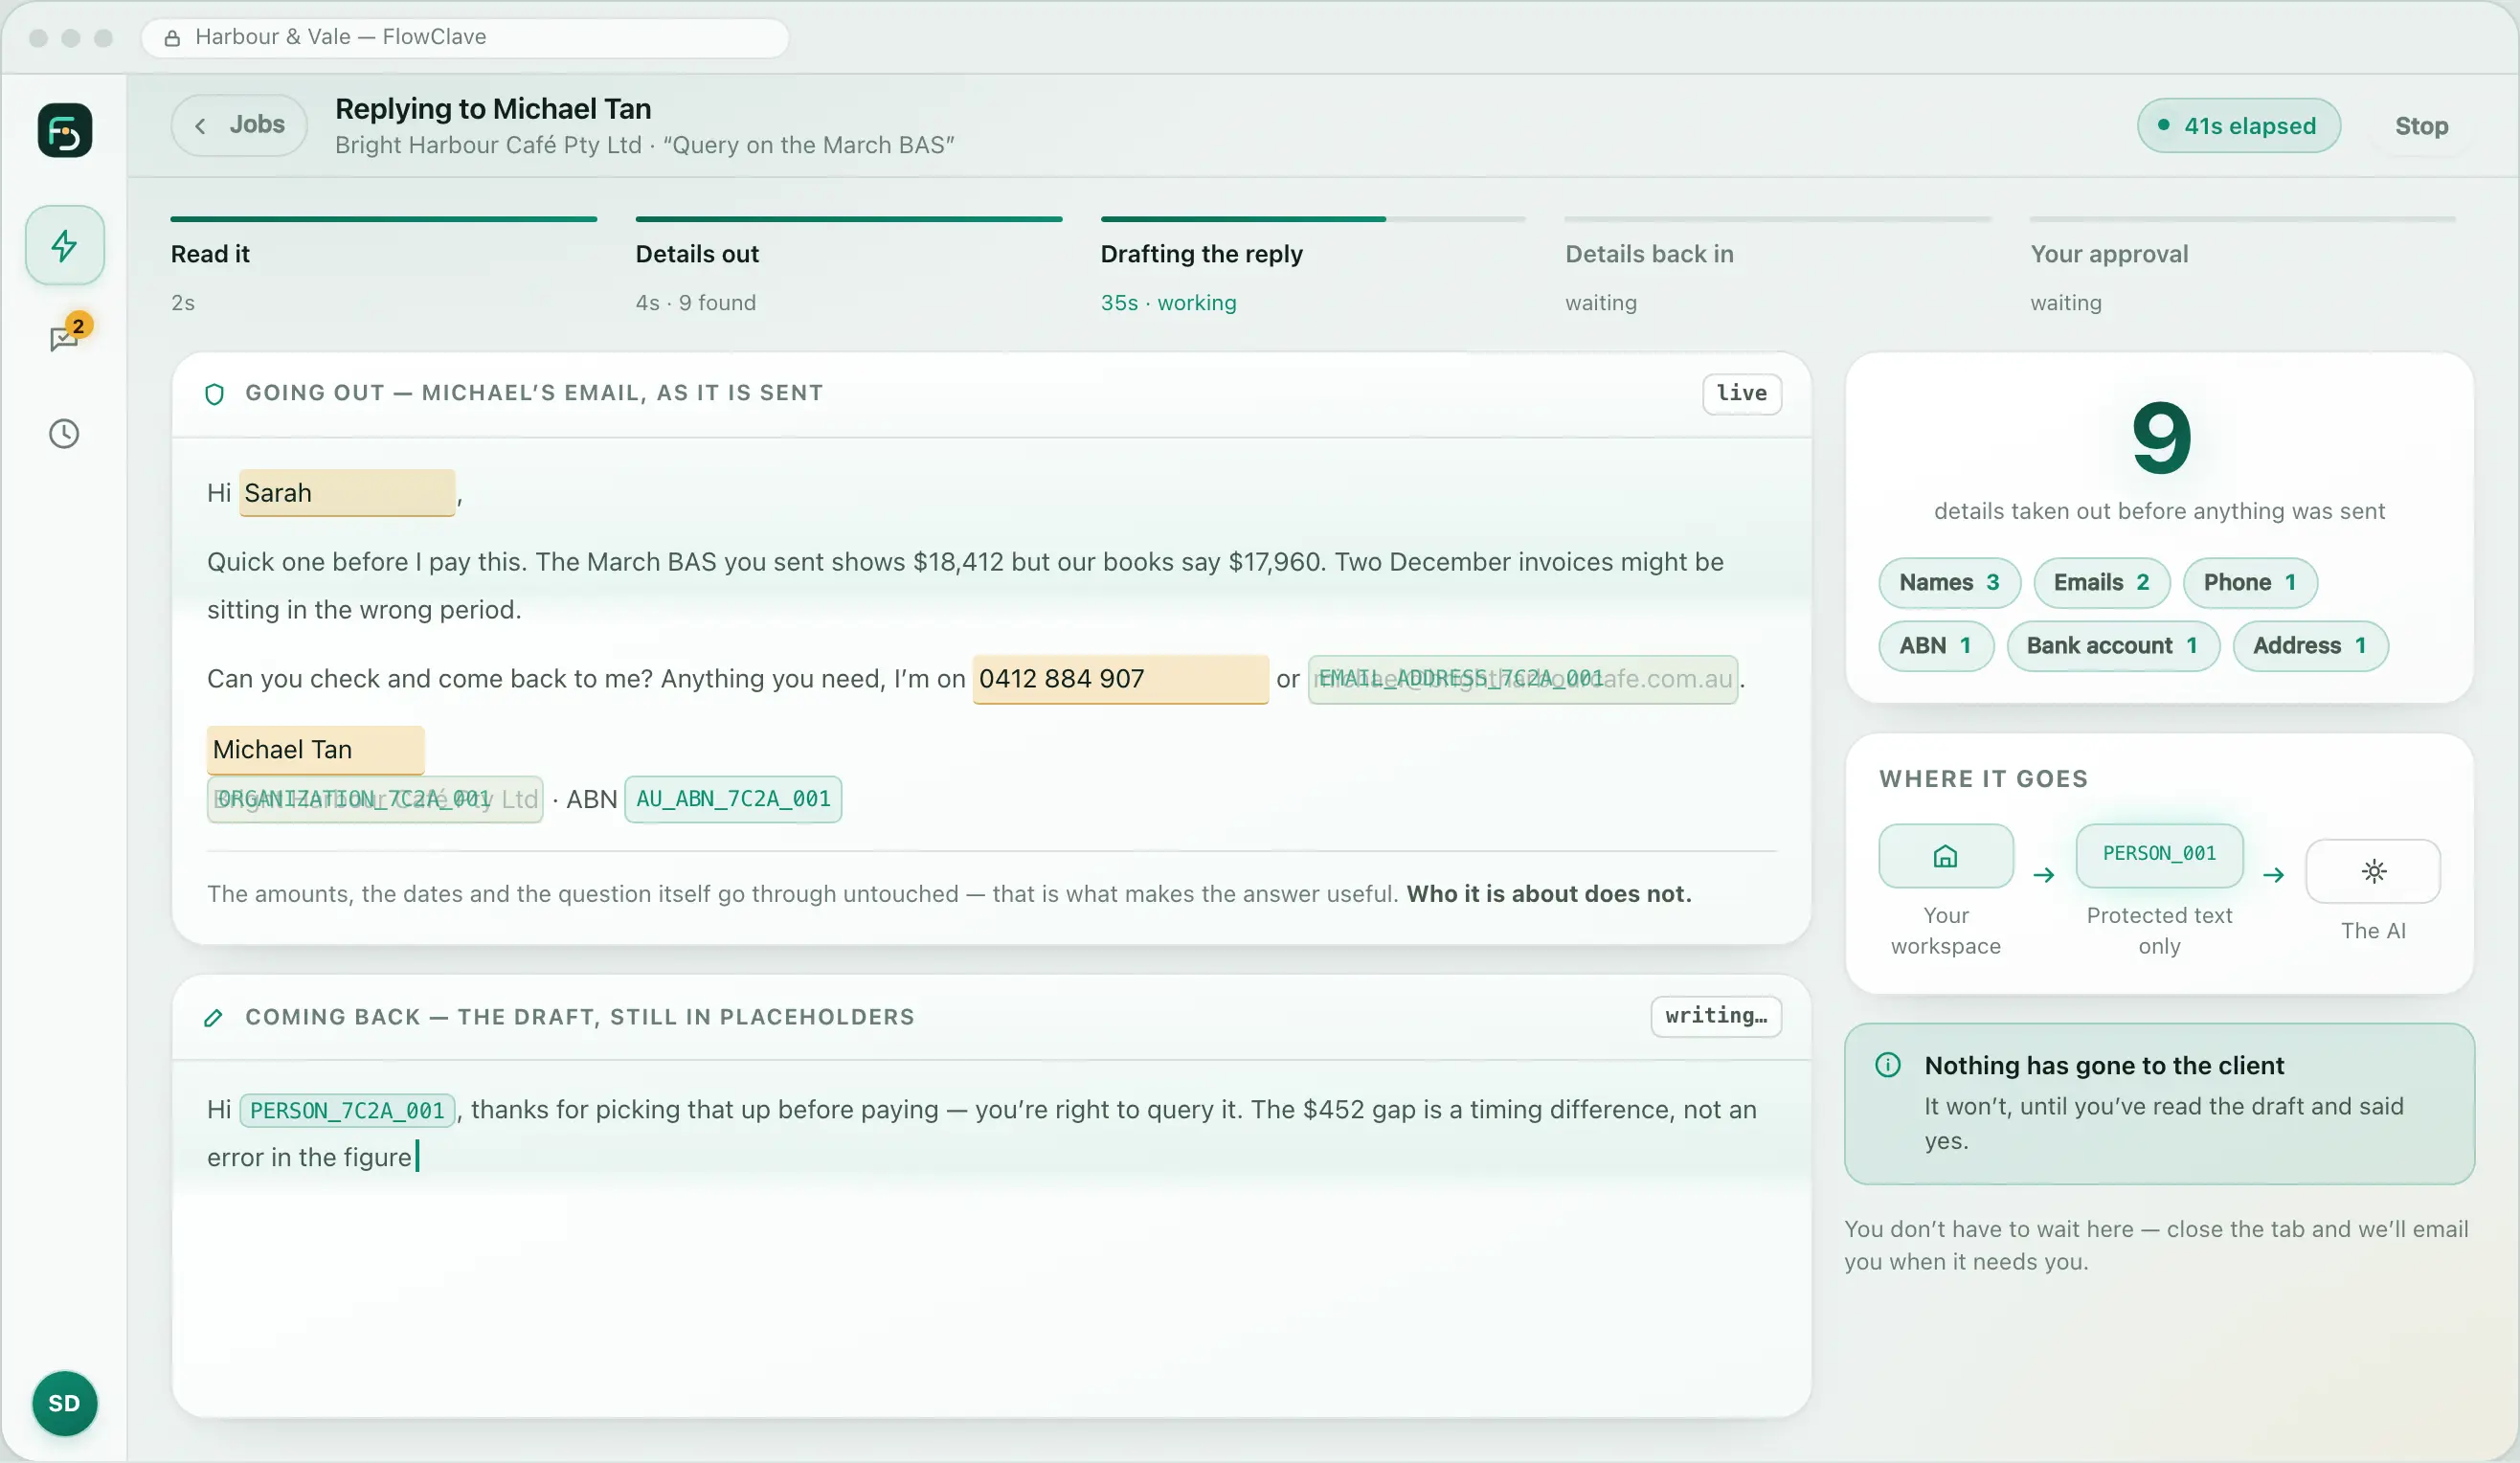The width and height of the screenshot is (2520, 1463).
Task: Click the Harbour & Vale address bar
Action: [465, 38]
